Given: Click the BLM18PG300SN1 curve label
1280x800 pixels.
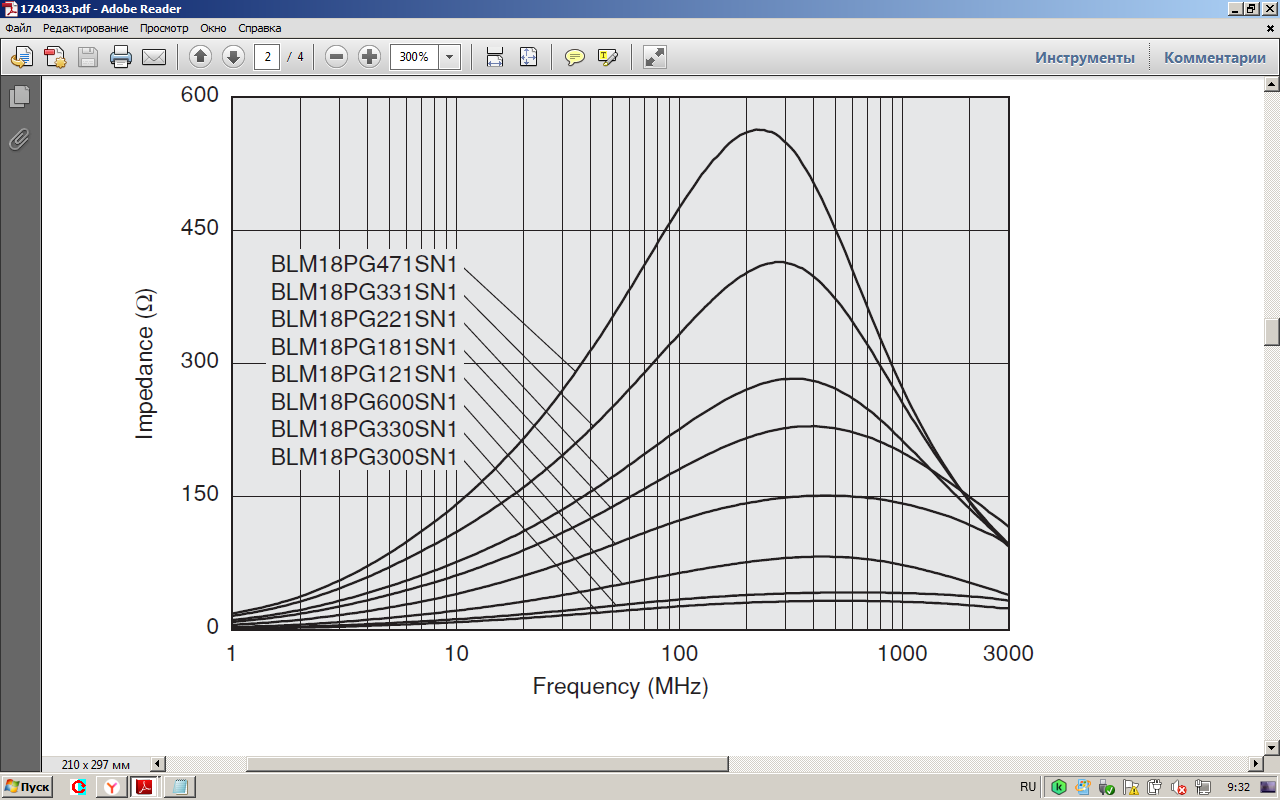Looking at the screenshot, I should 364,457.
